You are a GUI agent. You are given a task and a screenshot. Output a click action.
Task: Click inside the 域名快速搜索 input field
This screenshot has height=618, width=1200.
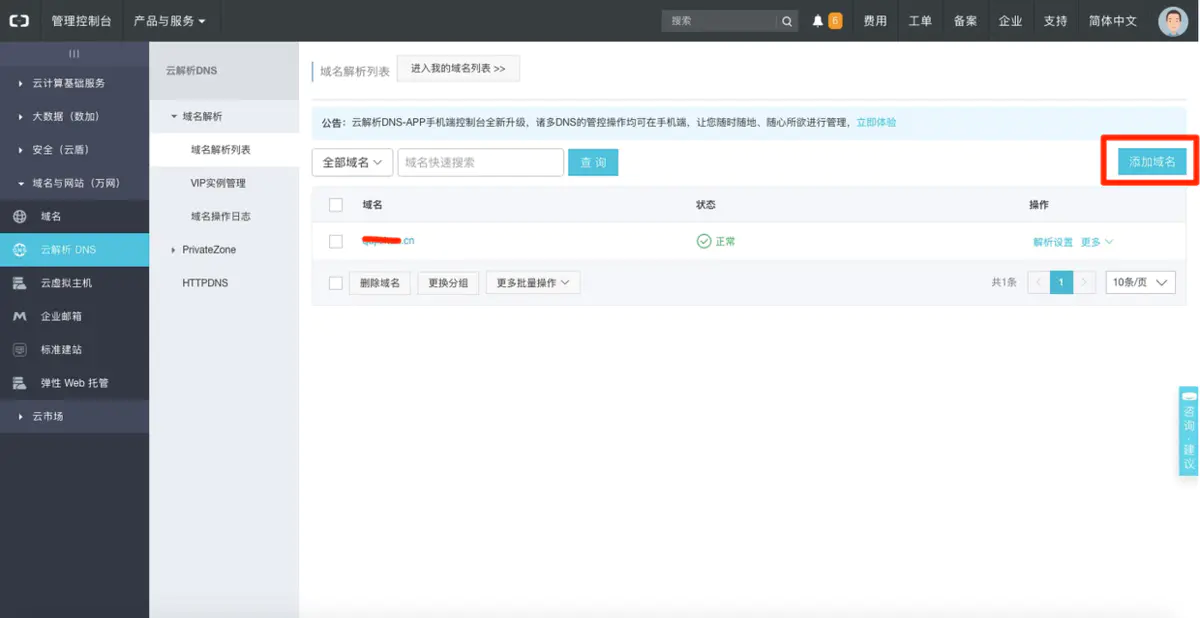[x=480, y=161]
